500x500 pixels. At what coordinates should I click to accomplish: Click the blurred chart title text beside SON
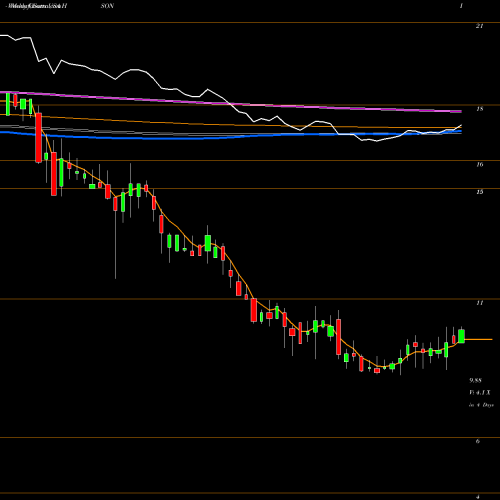point(37,6)
